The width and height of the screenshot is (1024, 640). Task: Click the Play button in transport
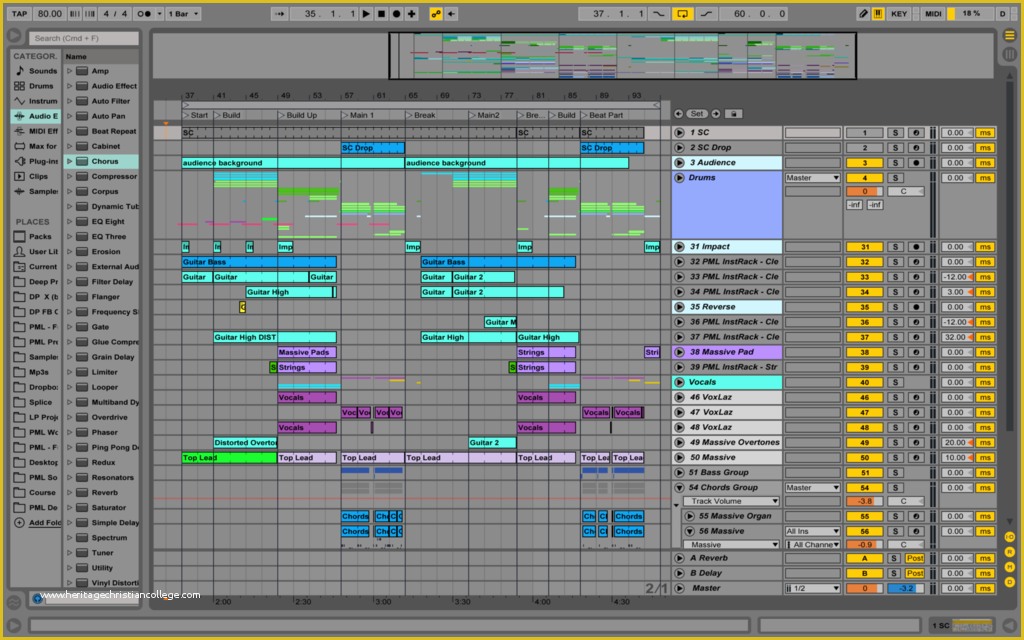[x=366, y=14]
